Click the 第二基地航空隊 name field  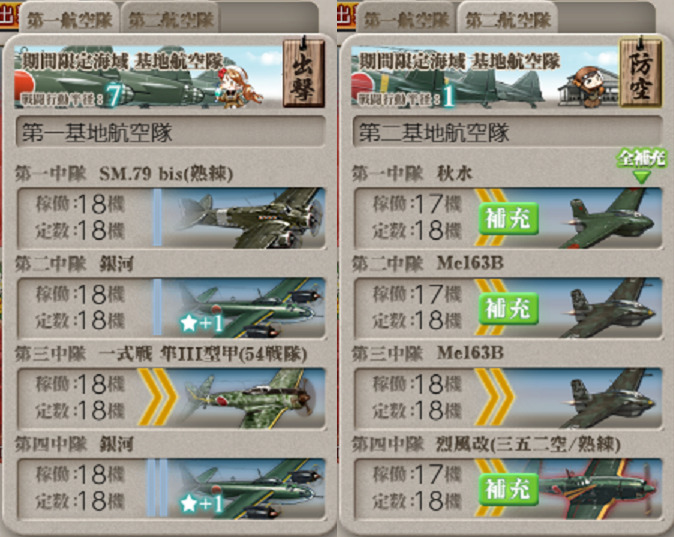(507, 132)
